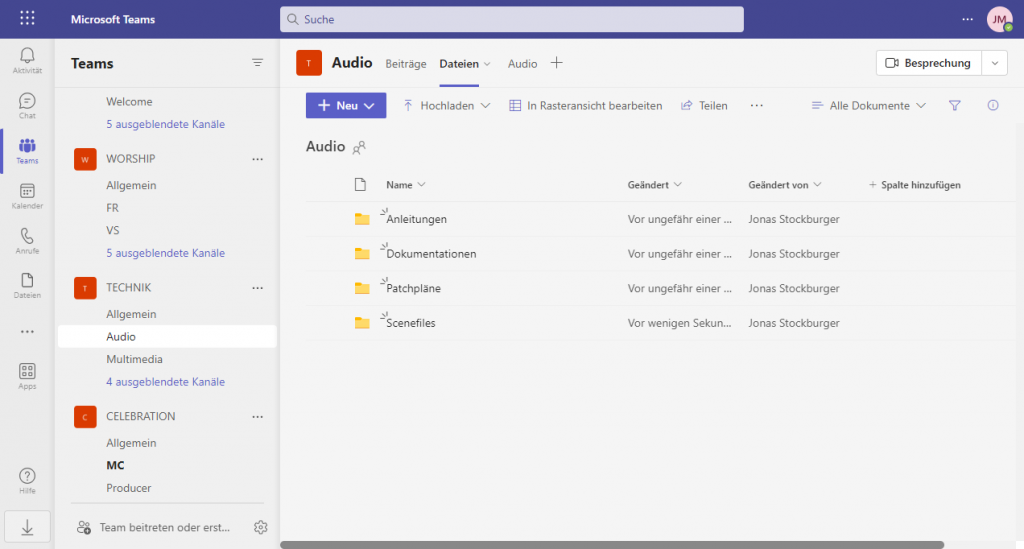Open Anrufe phone icon

[27, 240]
